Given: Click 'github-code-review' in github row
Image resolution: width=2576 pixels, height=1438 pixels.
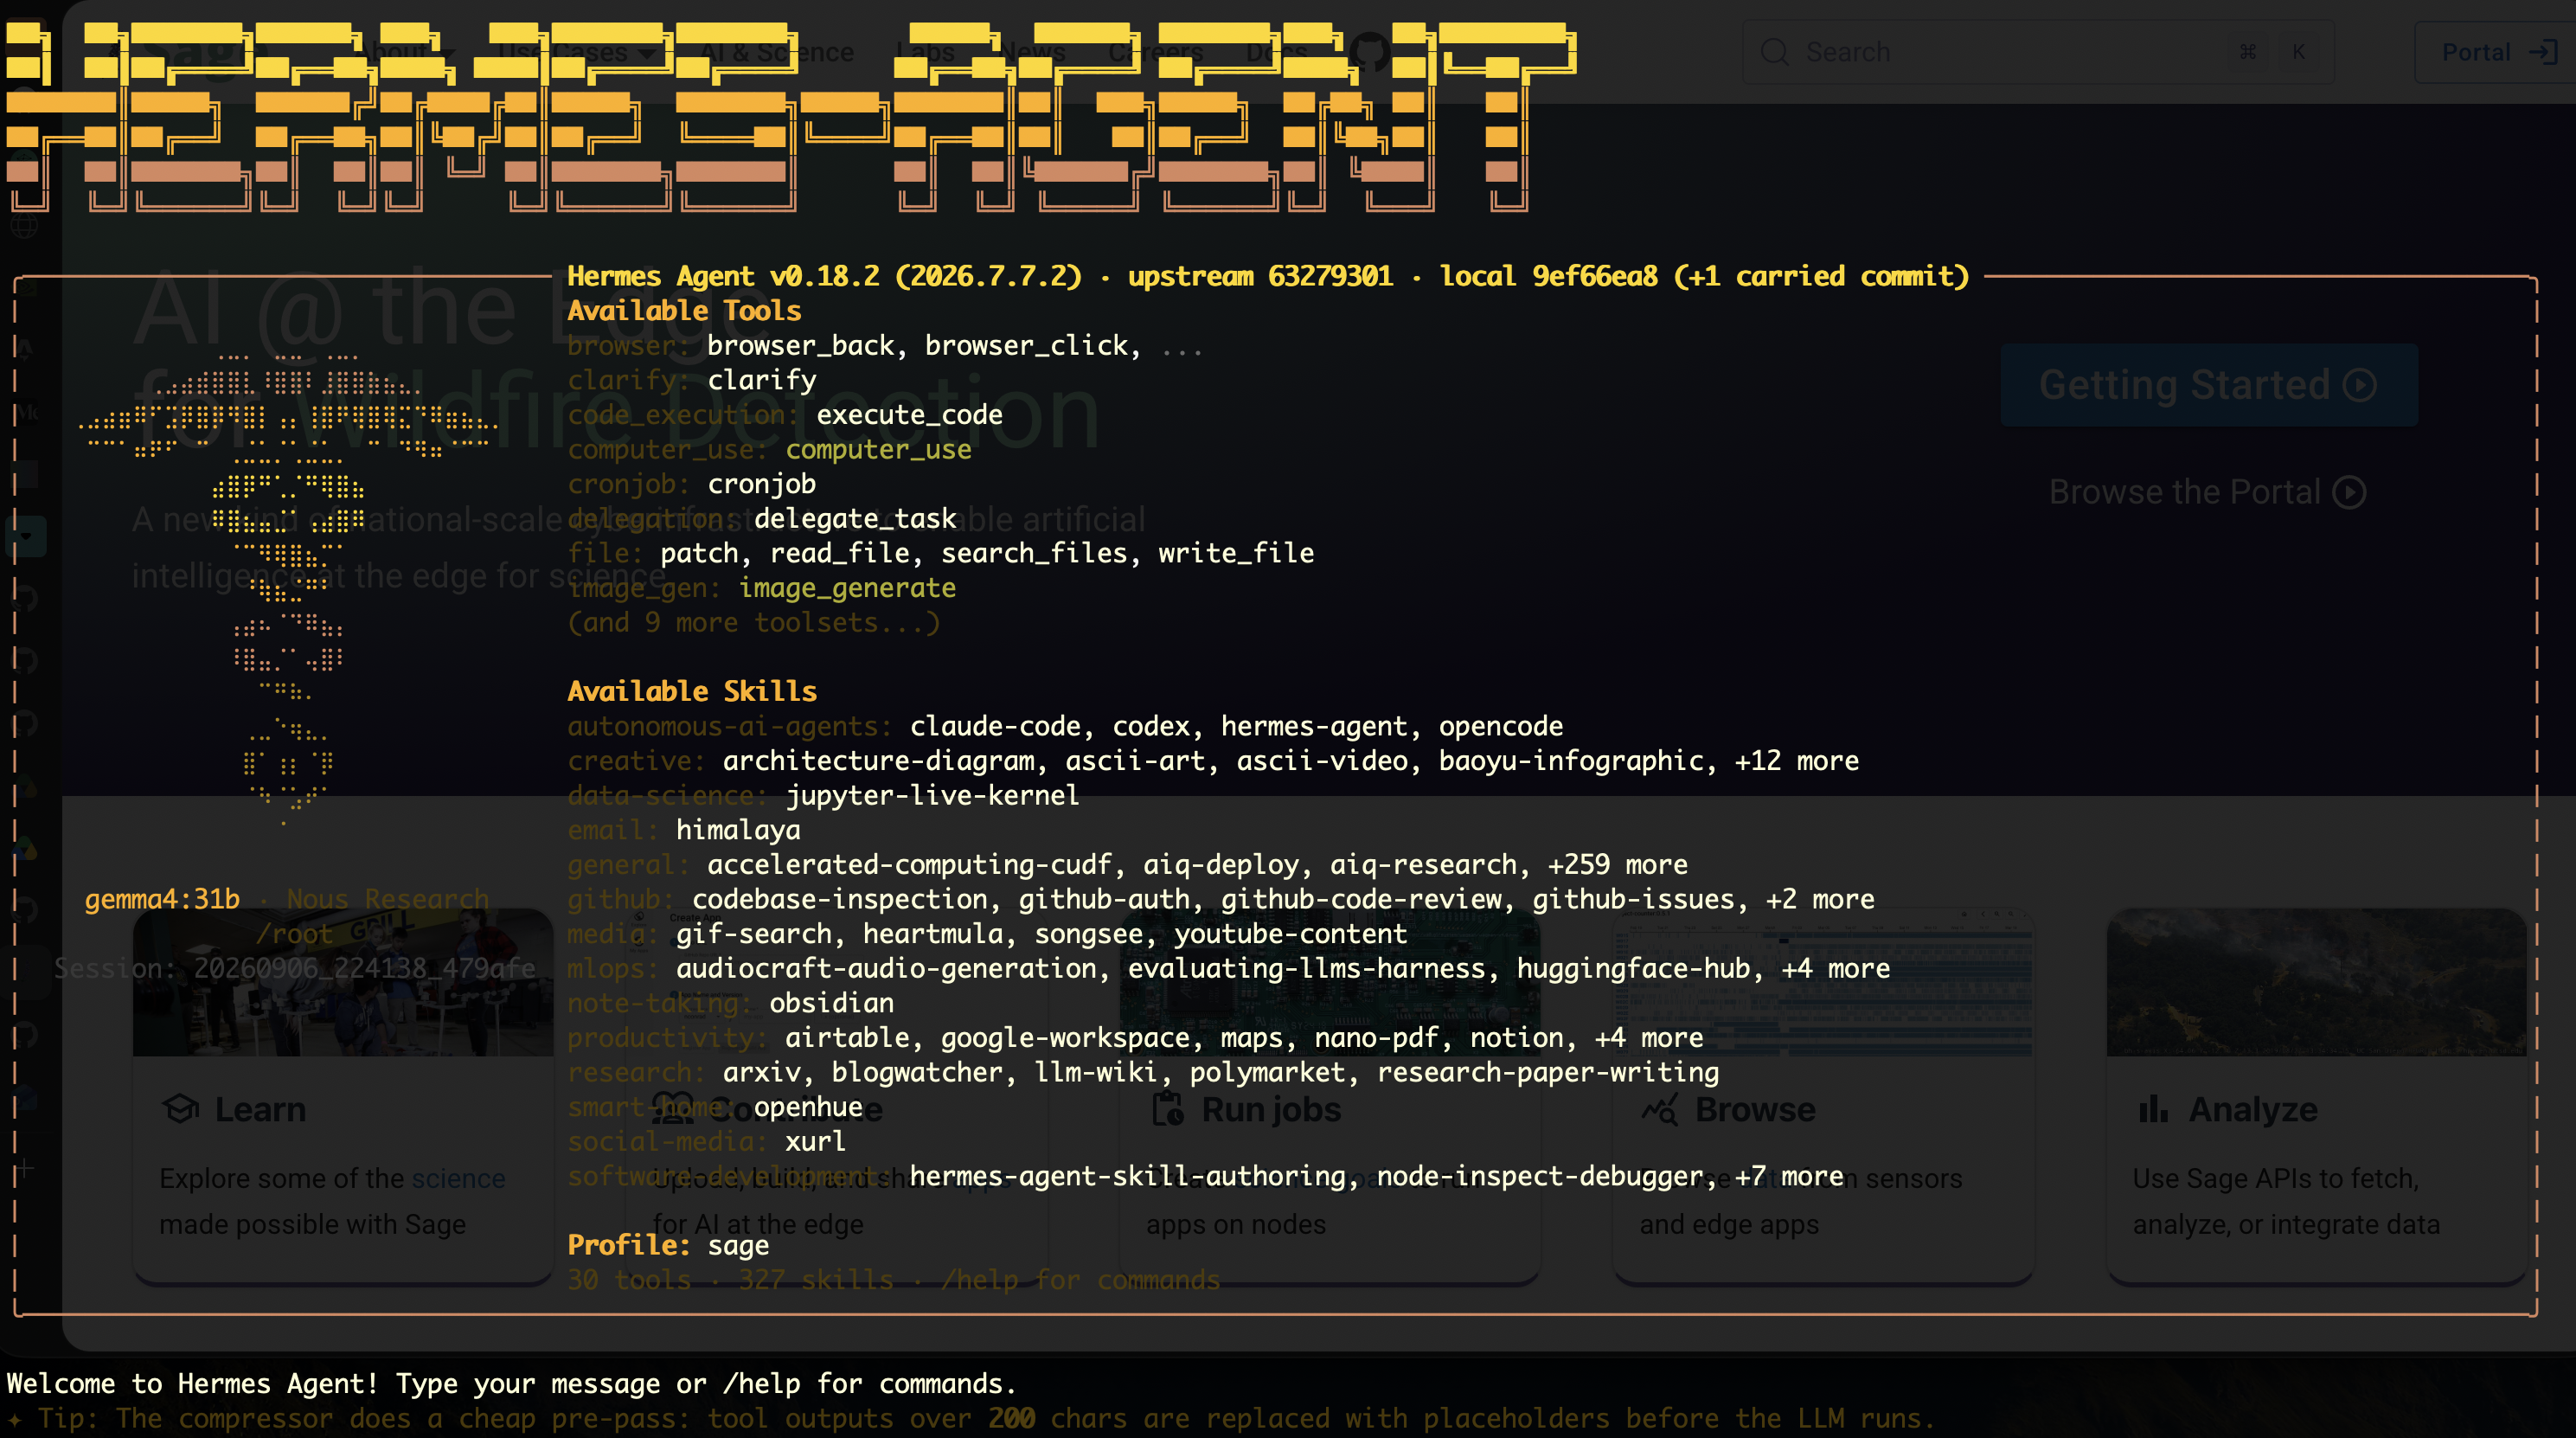Looking at the screenshot, I should [1361, 899].
